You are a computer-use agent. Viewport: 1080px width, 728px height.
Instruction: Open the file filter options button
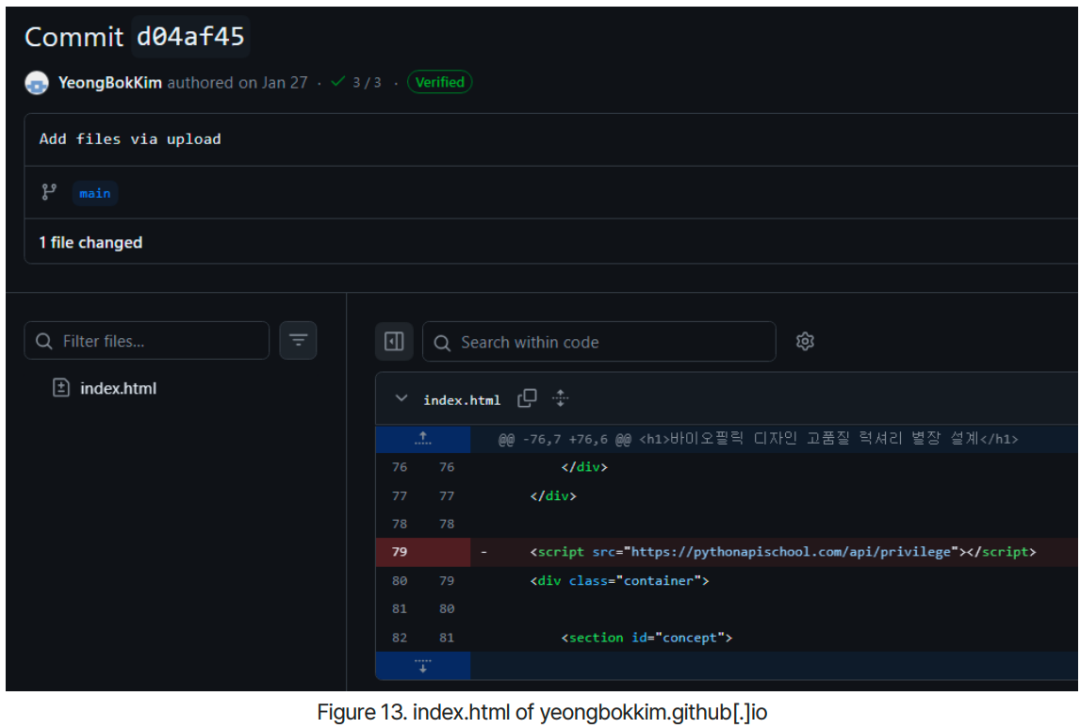point(298,340)
